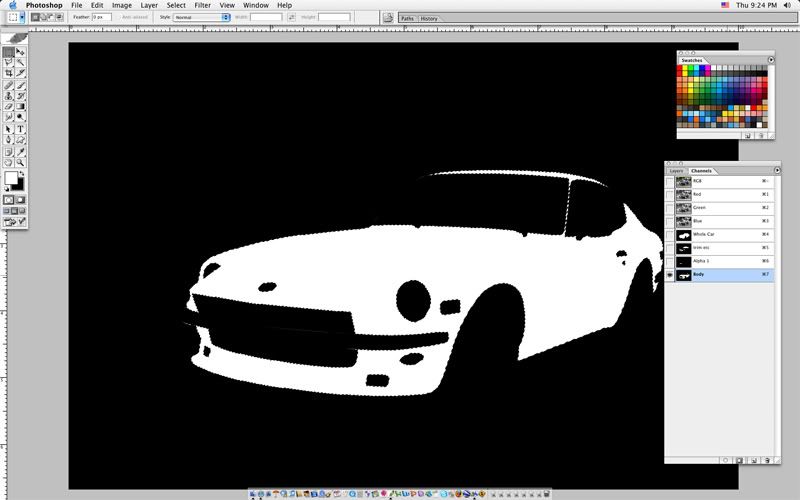Select the Type tool
This screenshot has height=500, width=800.
[20, 128]
